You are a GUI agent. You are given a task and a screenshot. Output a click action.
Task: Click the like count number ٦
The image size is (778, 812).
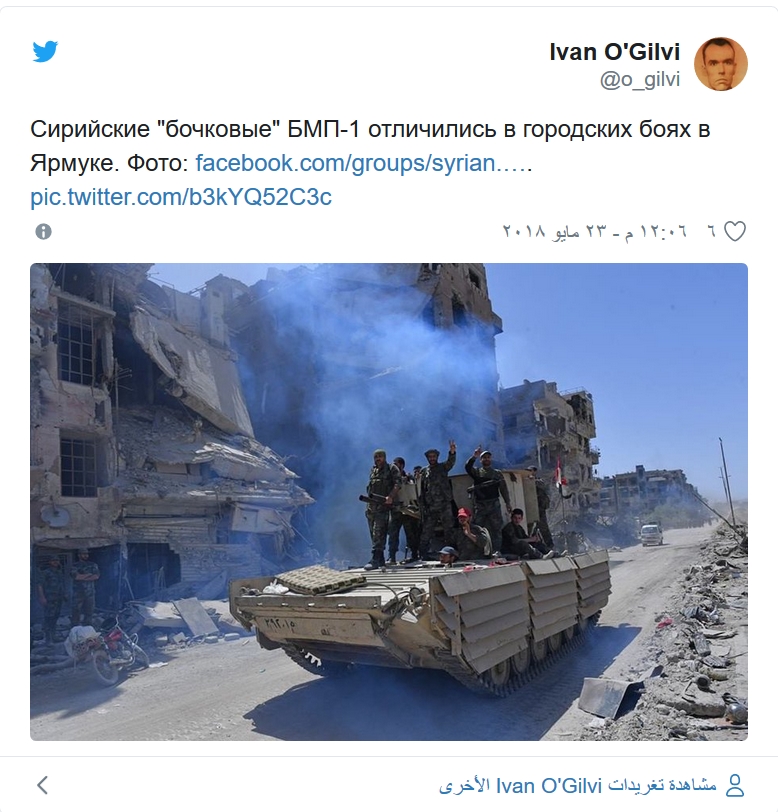[712, 231]
